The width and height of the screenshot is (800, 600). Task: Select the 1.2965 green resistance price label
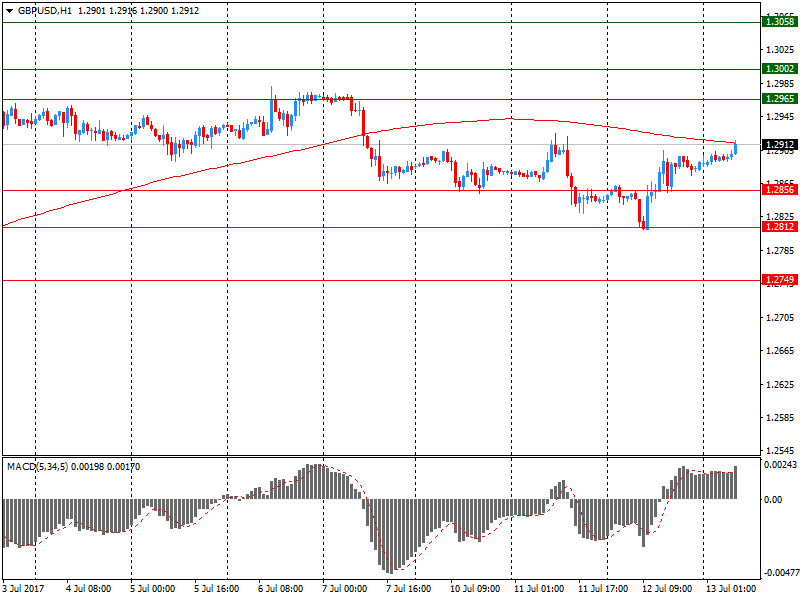pos(780,98)
